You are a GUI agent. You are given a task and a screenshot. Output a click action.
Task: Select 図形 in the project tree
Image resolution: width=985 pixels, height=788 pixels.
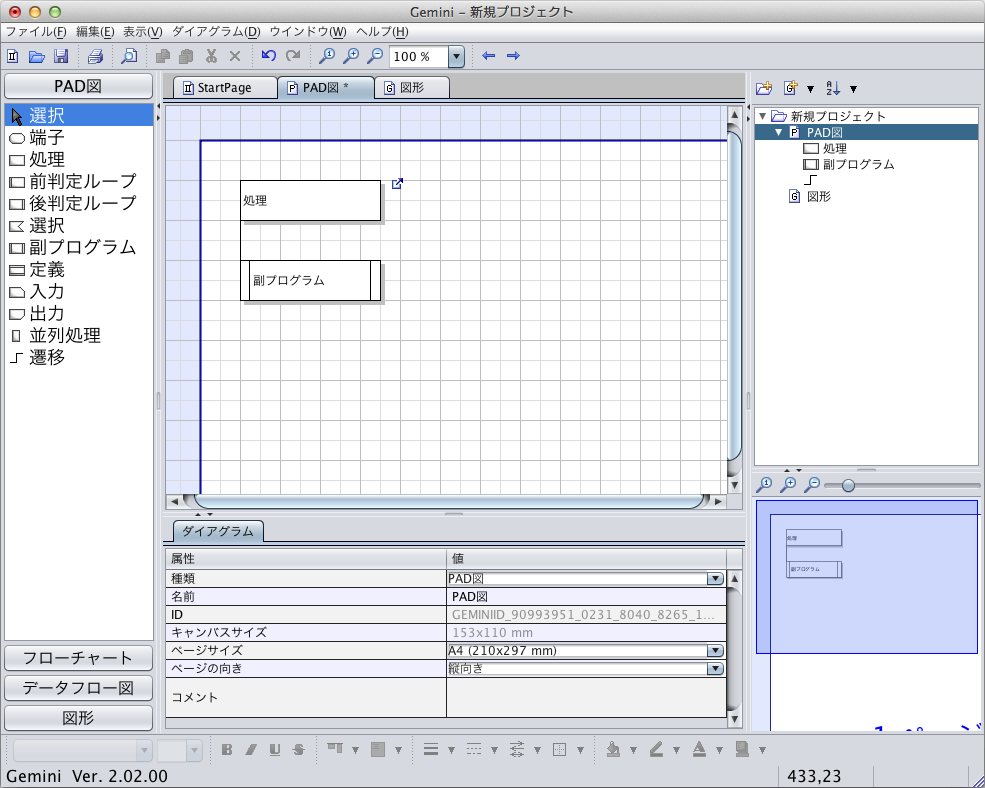click(811, 197)
